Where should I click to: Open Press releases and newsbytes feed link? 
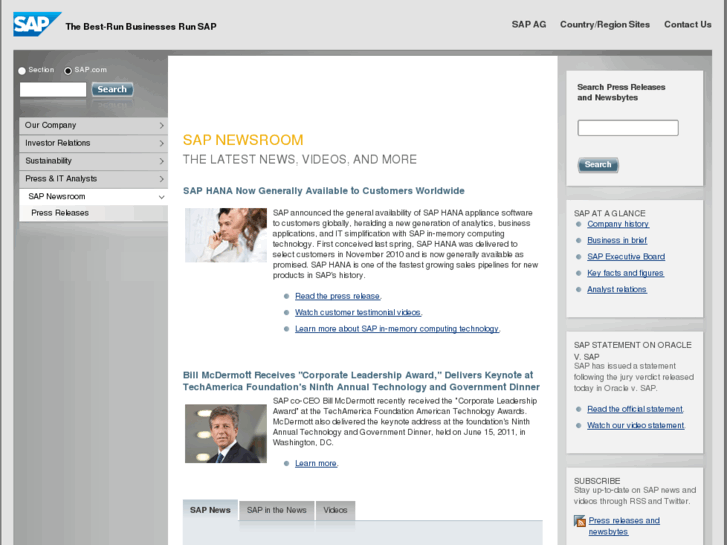pos(624,526)
